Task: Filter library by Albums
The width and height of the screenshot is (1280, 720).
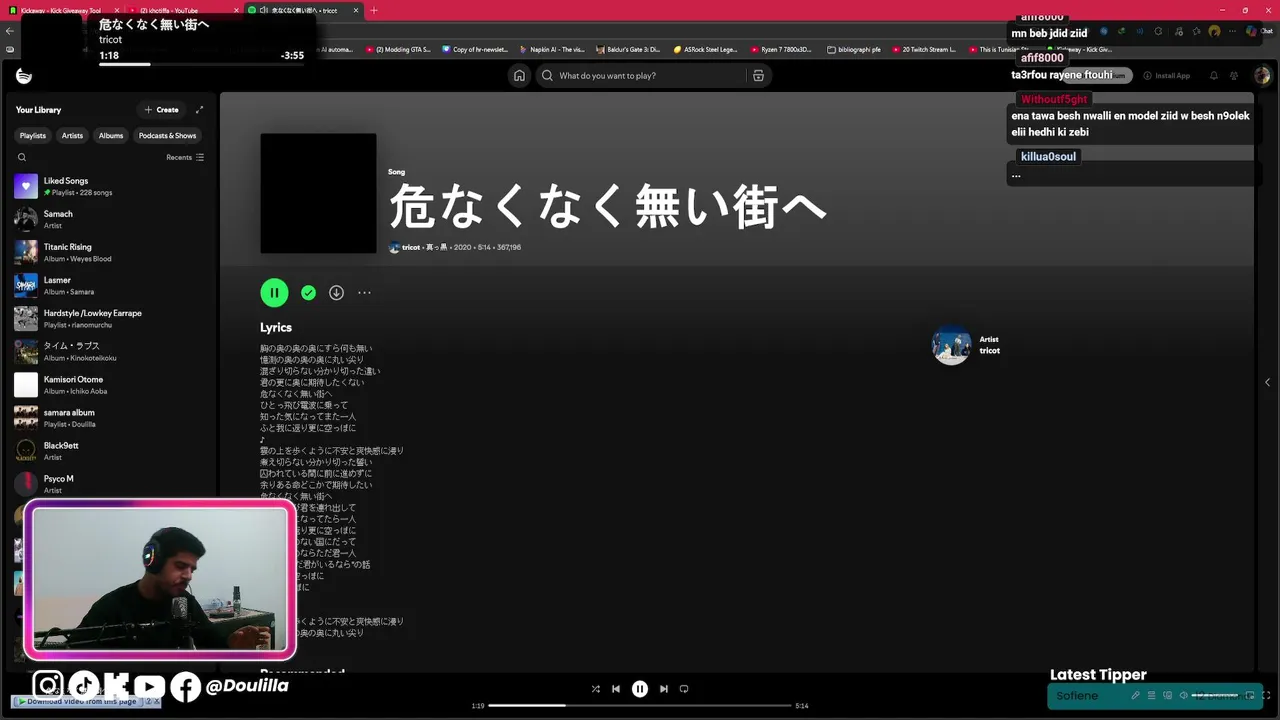Action: (111, 135)
